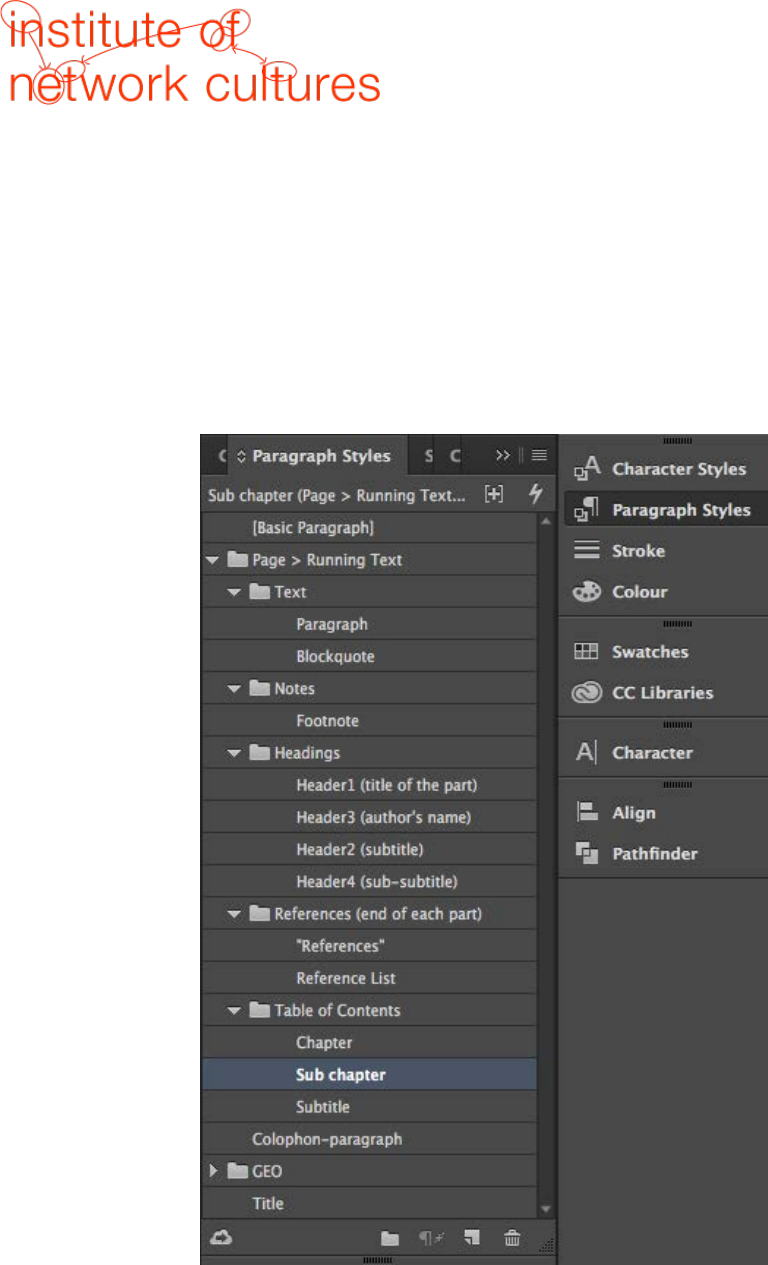Create a new paragraph style
Screen dimensions: 768x1265
coord(470,1238)
